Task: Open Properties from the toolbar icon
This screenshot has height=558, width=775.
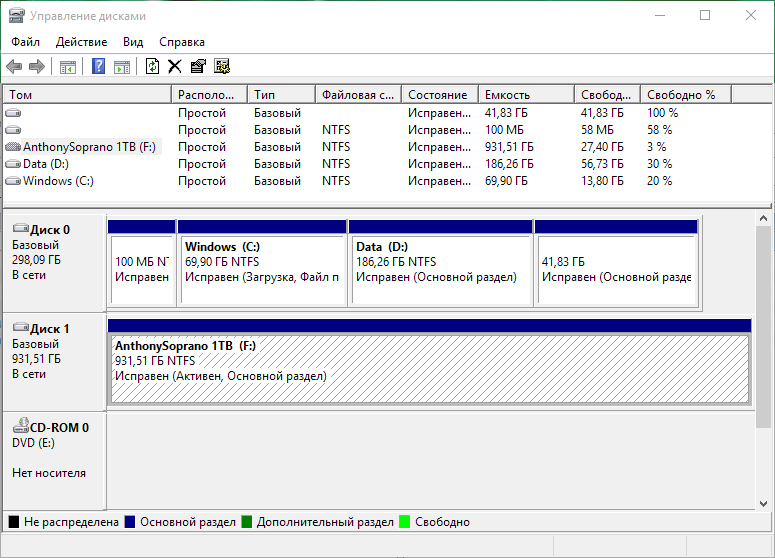Action: click(198, 66)
